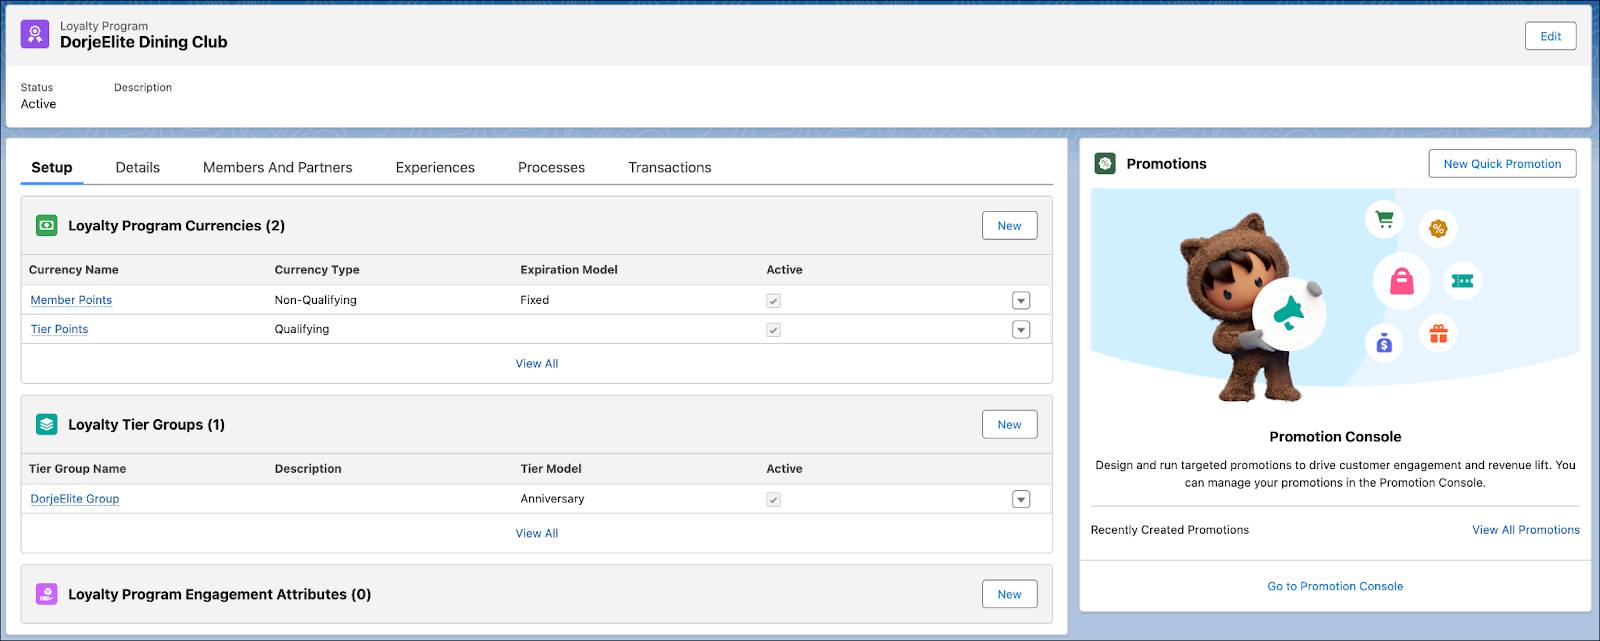Screen dimensions: 1600x641
Task: Click View All under Tier Groups
Action: coord(537,534)
